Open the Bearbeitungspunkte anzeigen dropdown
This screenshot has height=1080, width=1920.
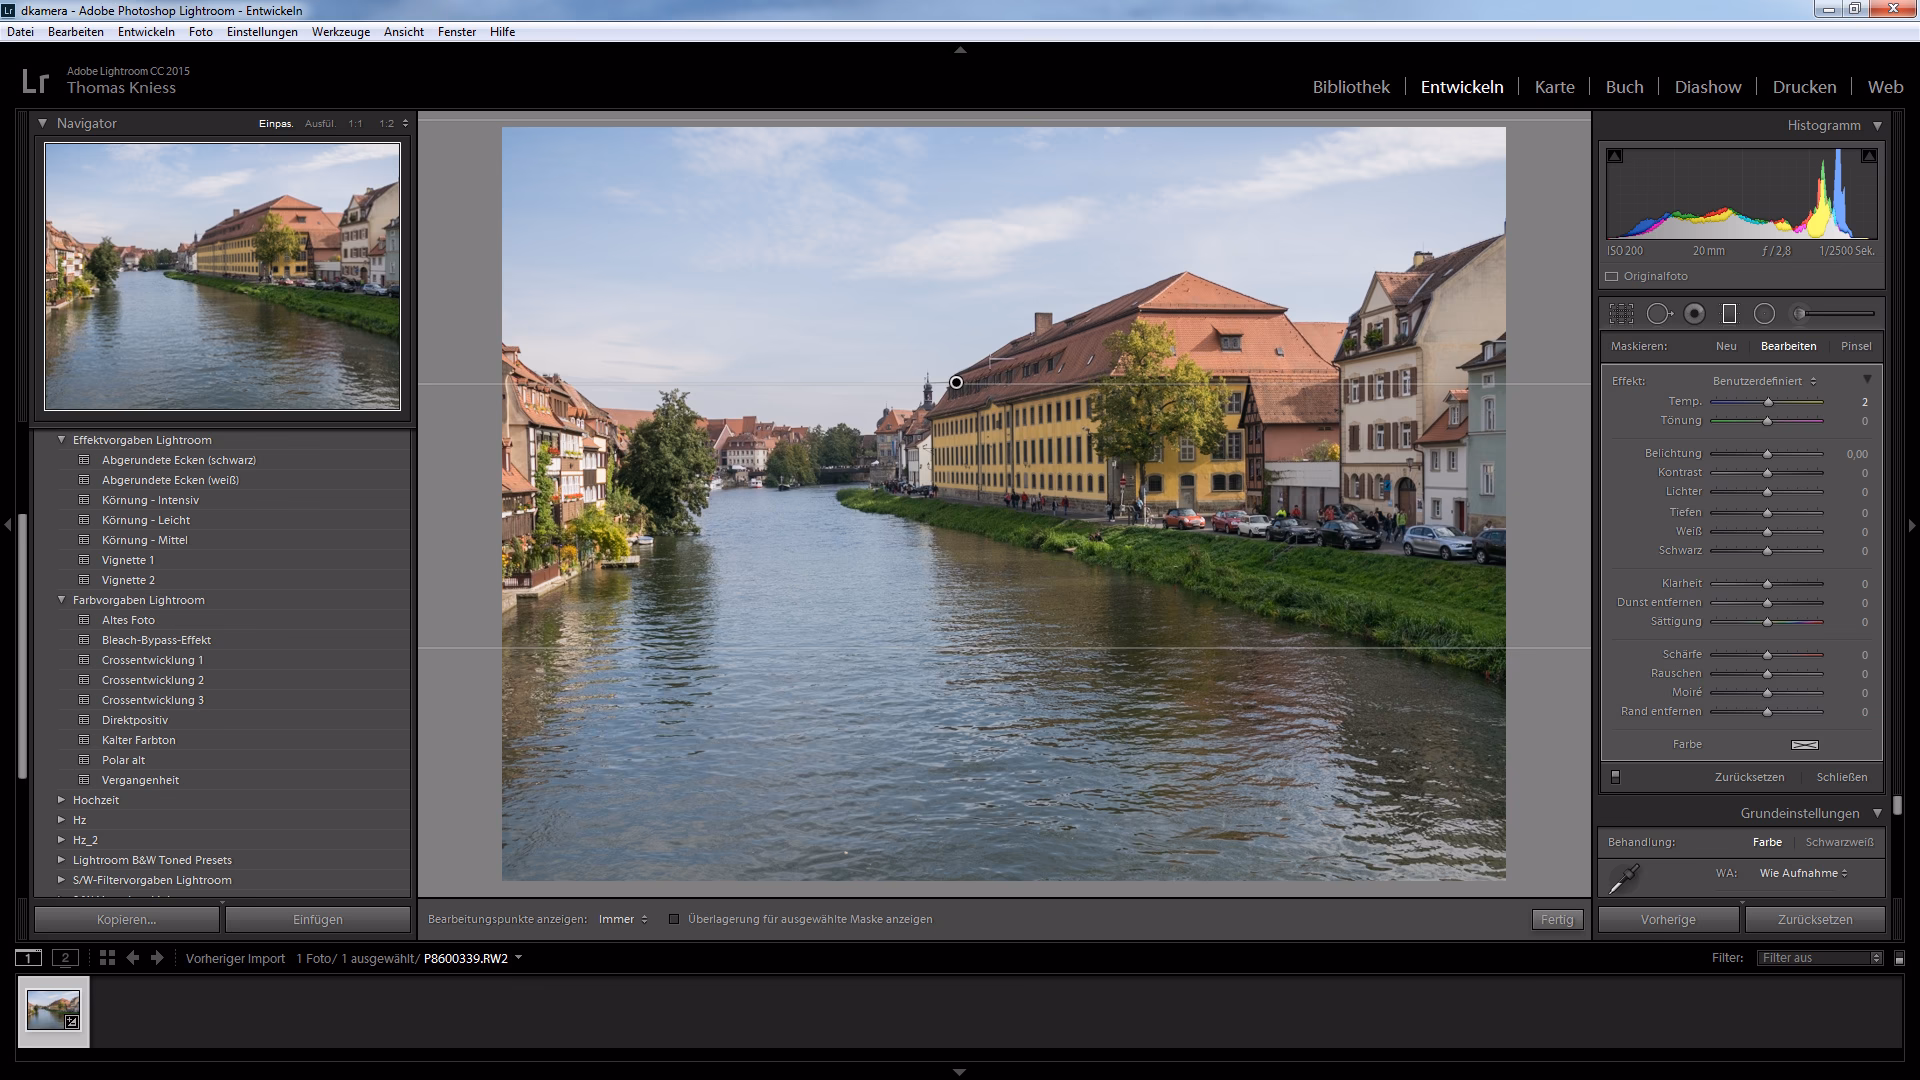click(x=620, y=918)
